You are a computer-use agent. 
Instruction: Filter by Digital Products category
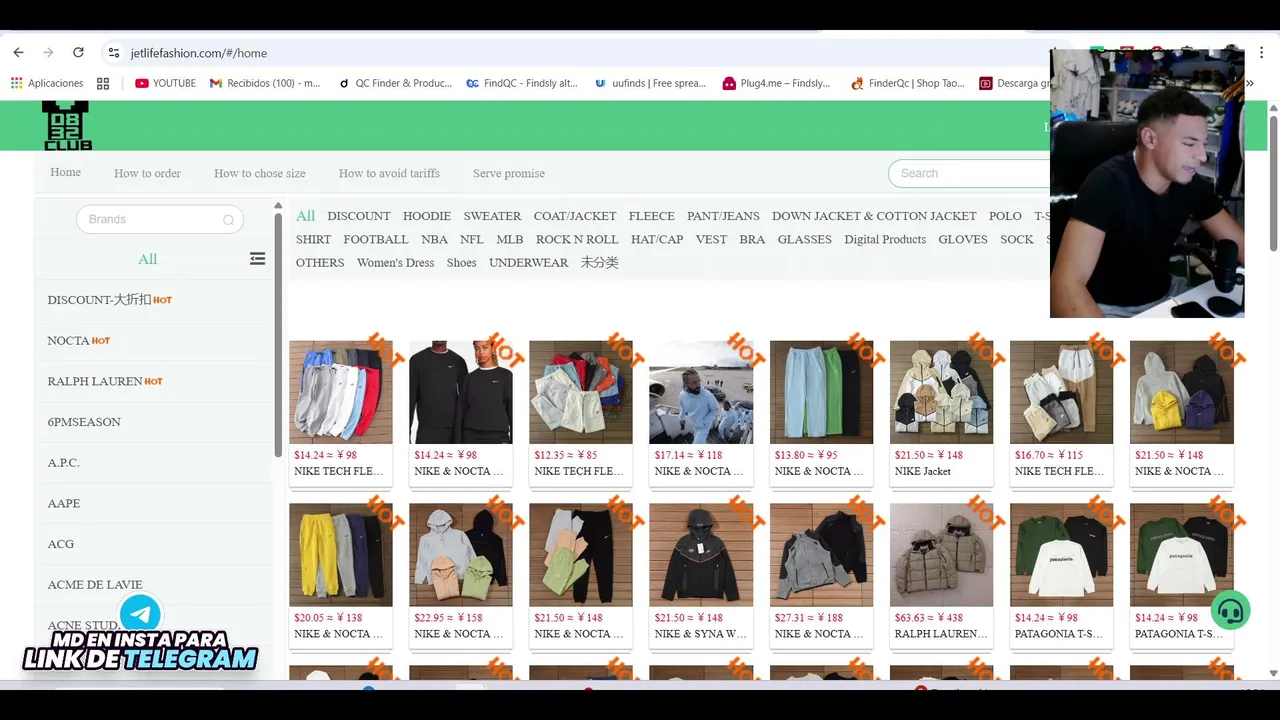tap(885, 239)
